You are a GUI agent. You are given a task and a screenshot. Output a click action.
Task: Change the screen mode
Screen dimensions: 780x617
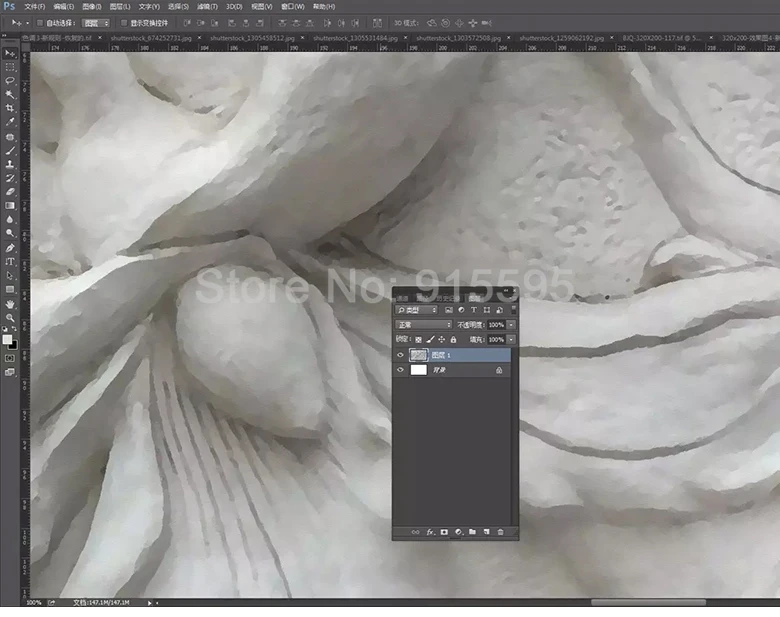click(x=10, y=372)
